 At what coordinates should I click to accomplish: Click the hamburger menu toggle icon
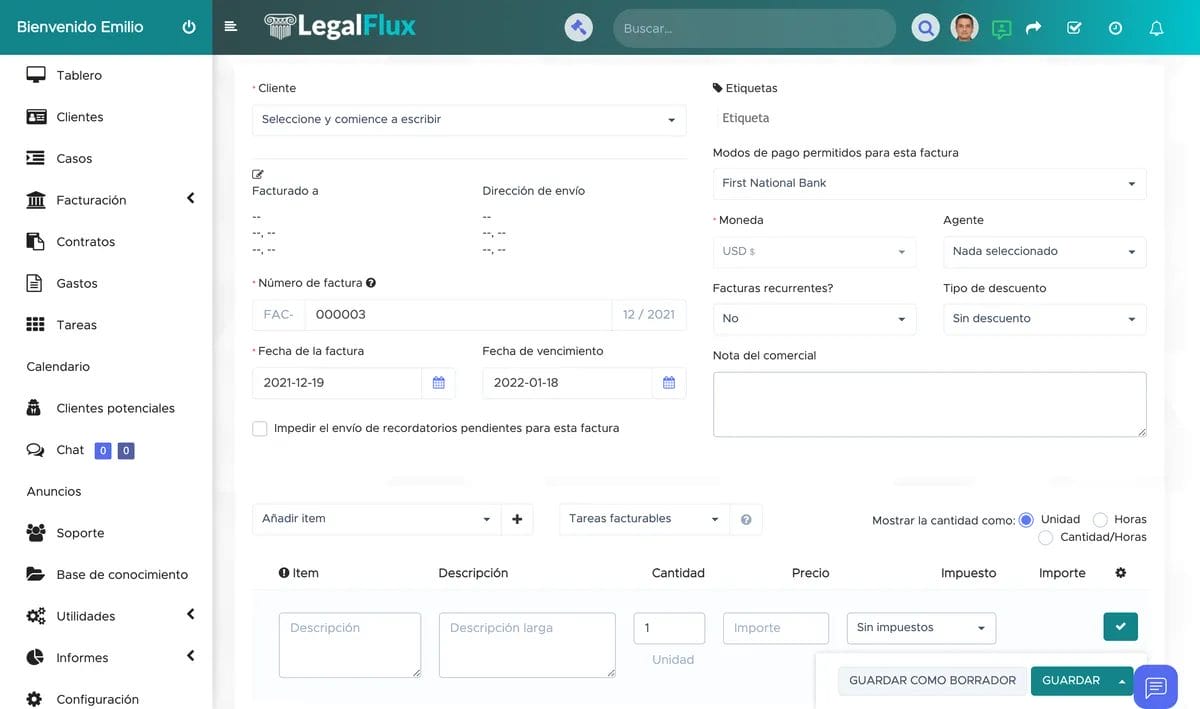[x=231, y=27]
